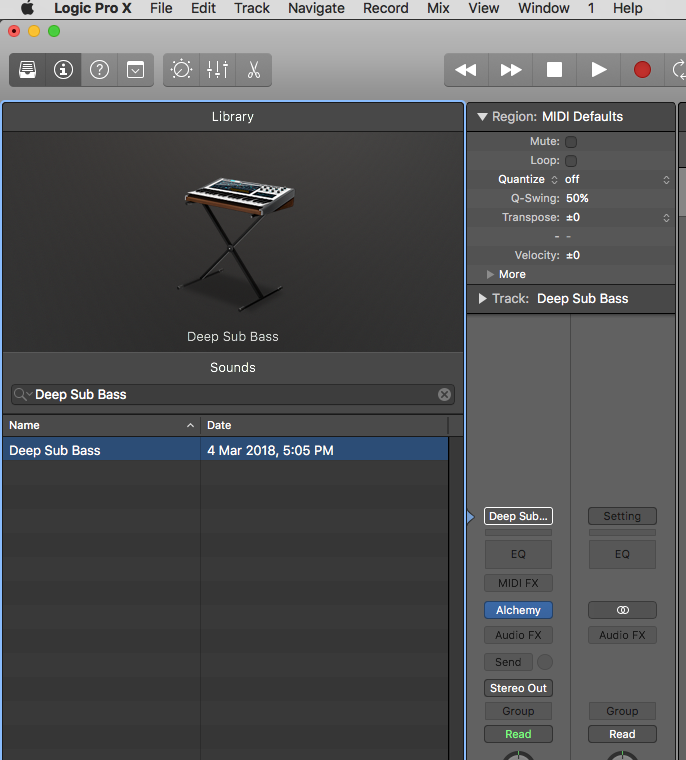Enable the Mute checkbox in Region inspector
Screen dimensions: 686x760
pos(571,142)
